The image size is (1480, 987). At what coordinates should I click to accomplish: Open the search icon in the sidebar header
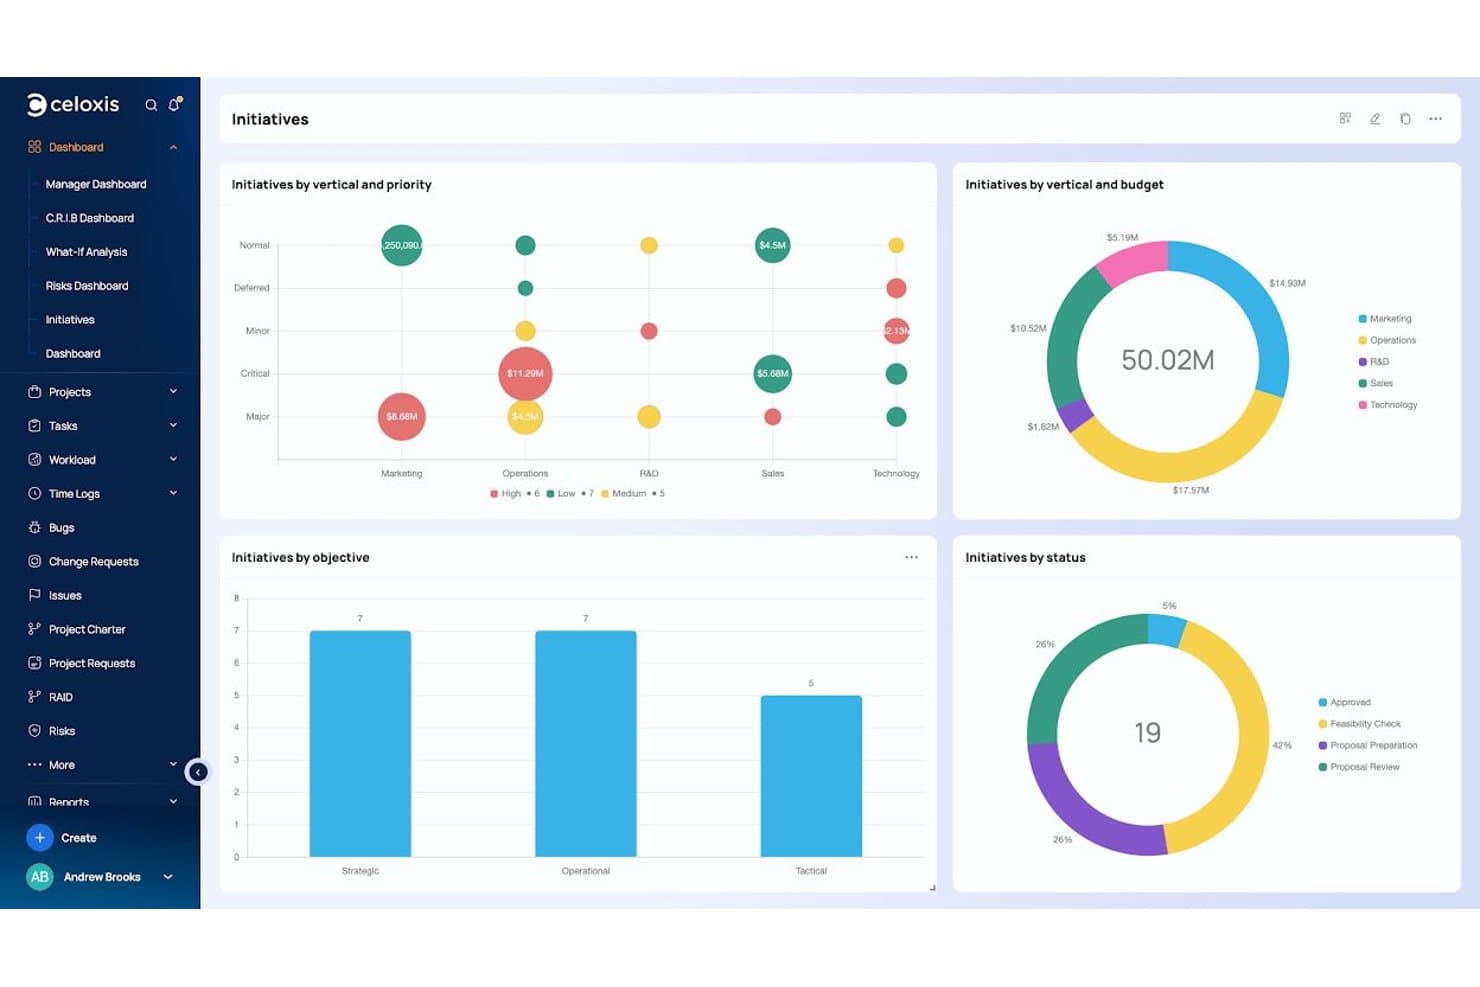click(151, 105)
